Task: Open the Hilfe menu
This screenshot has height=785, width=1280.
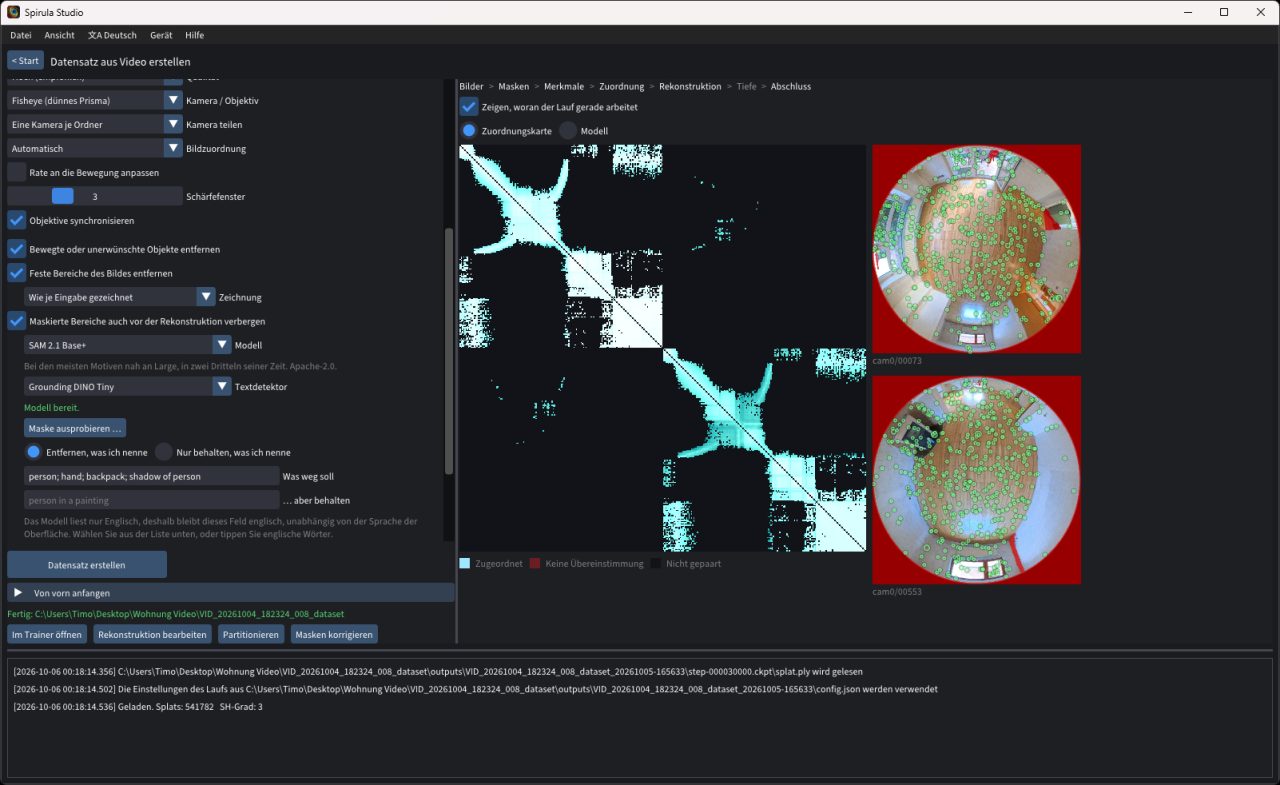Action: [x=194, y=35]
